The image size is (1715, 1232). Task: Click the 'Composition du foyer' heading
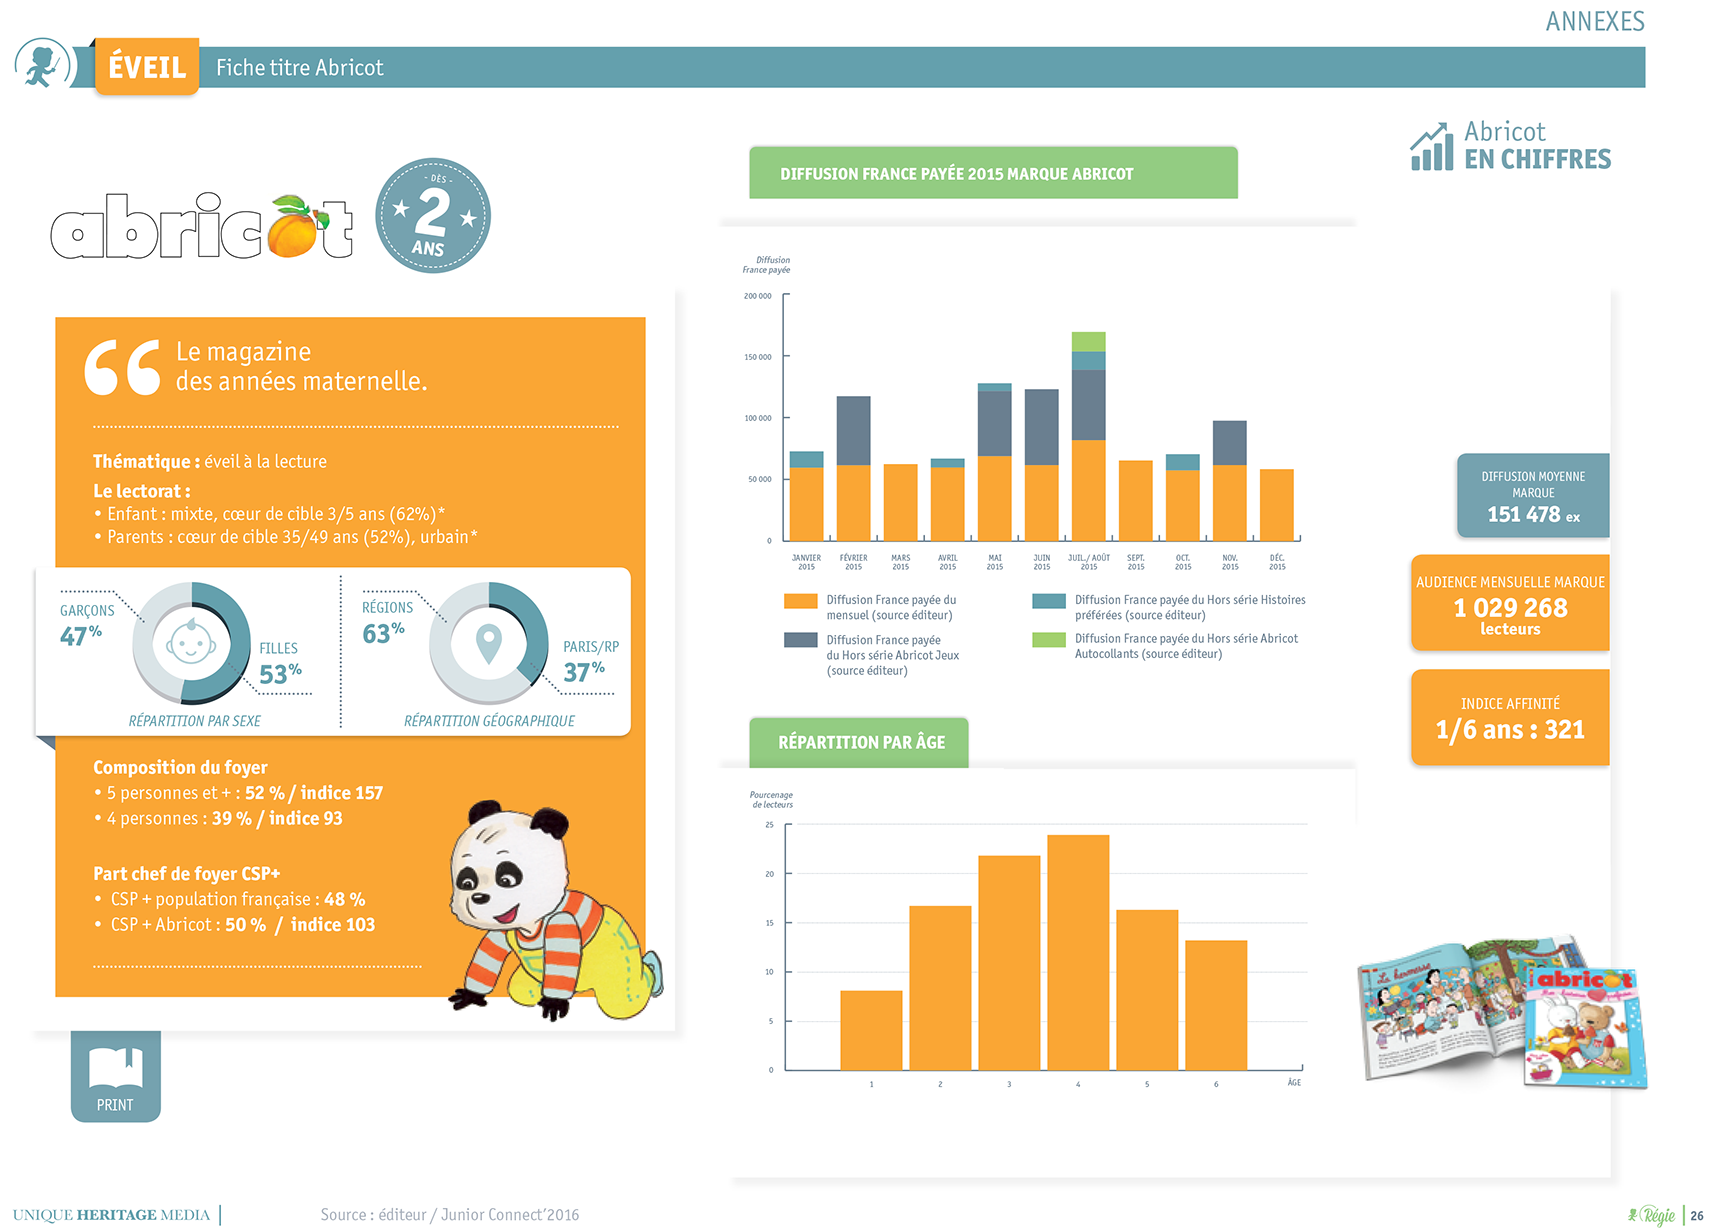click(180, 768)
